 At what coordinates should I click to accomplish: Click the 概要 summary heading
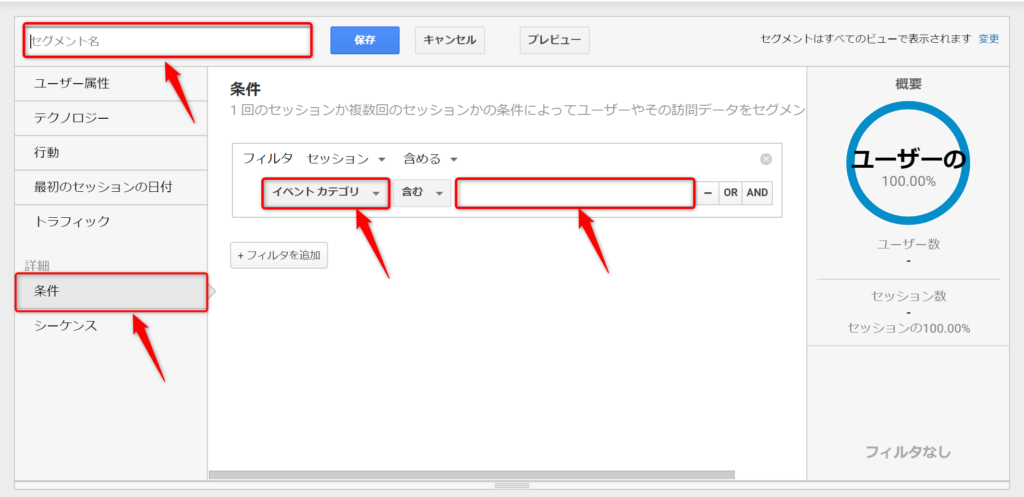pos(908,84)
